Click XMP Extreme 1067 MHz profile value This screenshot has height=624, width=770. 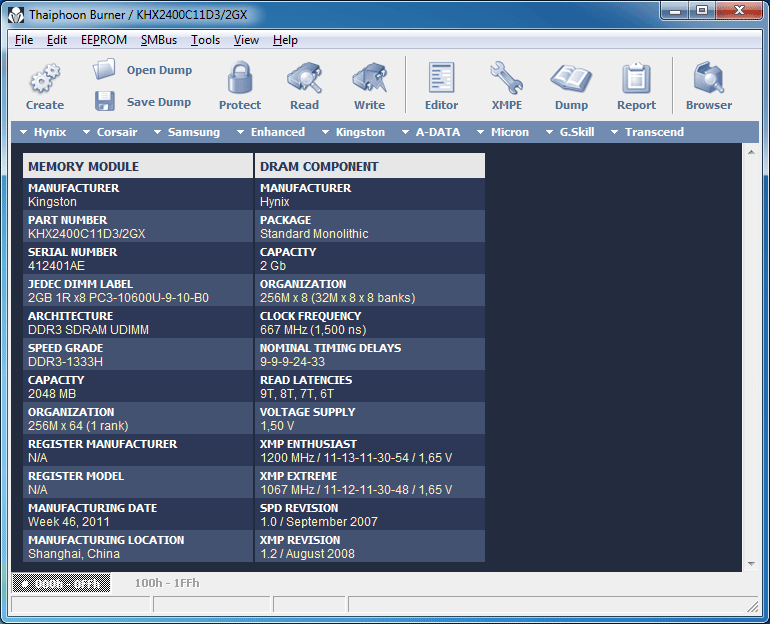click(356, 489)
